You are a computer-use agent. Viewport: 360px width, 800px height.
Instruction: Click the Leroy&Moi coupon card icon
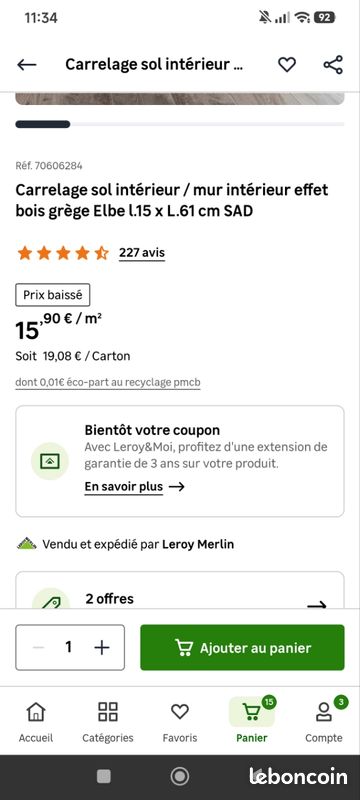pos(50,461)
